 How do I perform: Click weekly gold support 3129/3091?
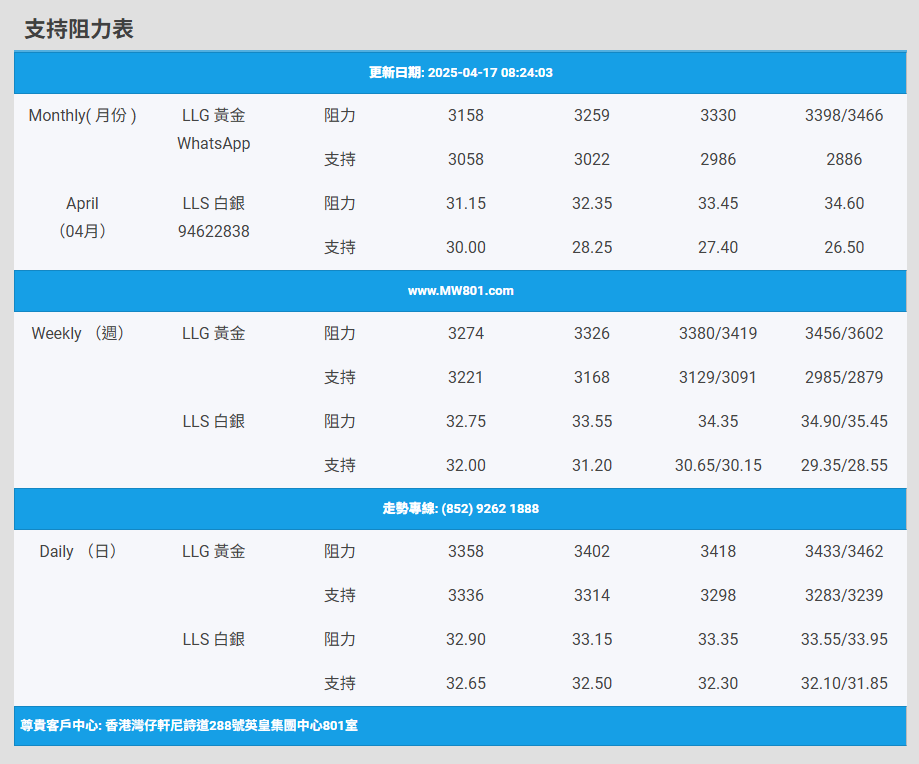[718, 377]
